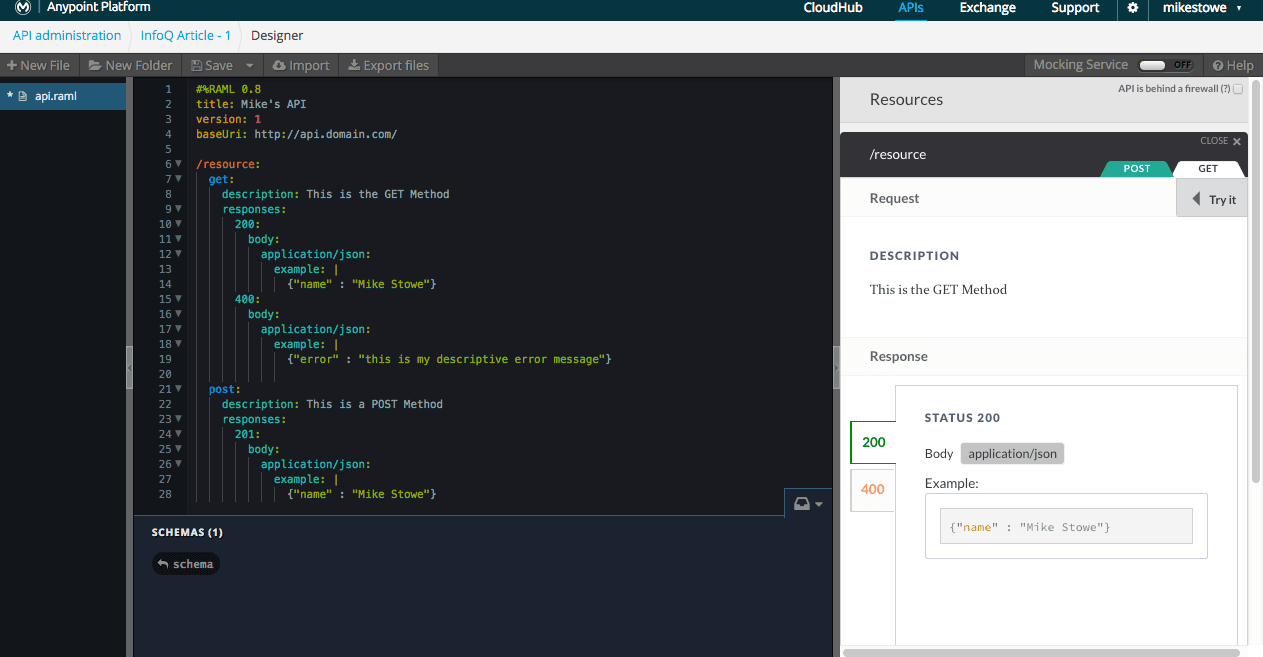Open the shelf tray icon dropdown
This screenshot has height=657, width=1263.
point(808,503)
